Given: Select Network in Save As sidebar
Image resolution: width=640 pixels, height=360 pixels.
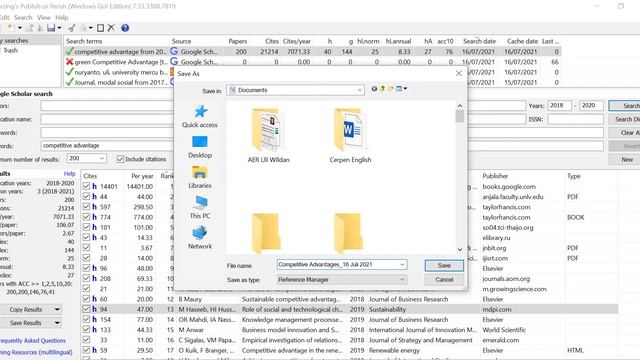Looking at the screenshot, I should click(x=200, y=238).
